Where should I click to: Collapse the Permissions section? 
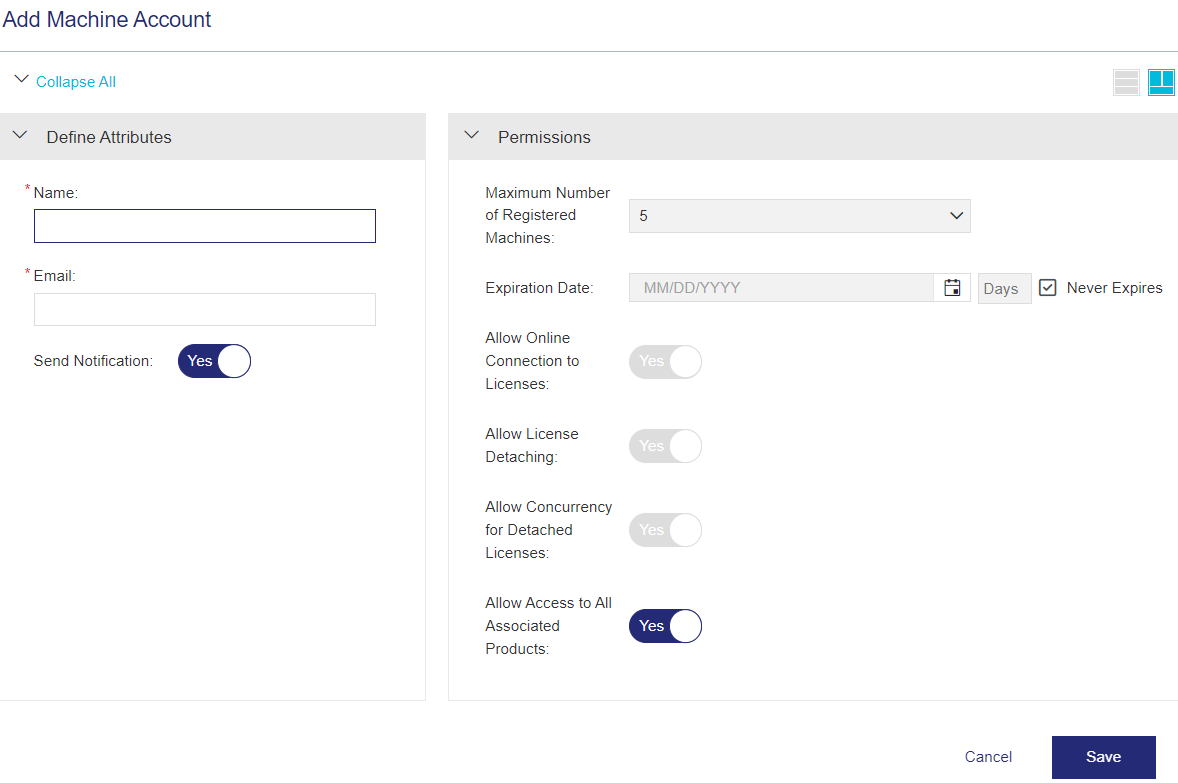tap(474, 136)
